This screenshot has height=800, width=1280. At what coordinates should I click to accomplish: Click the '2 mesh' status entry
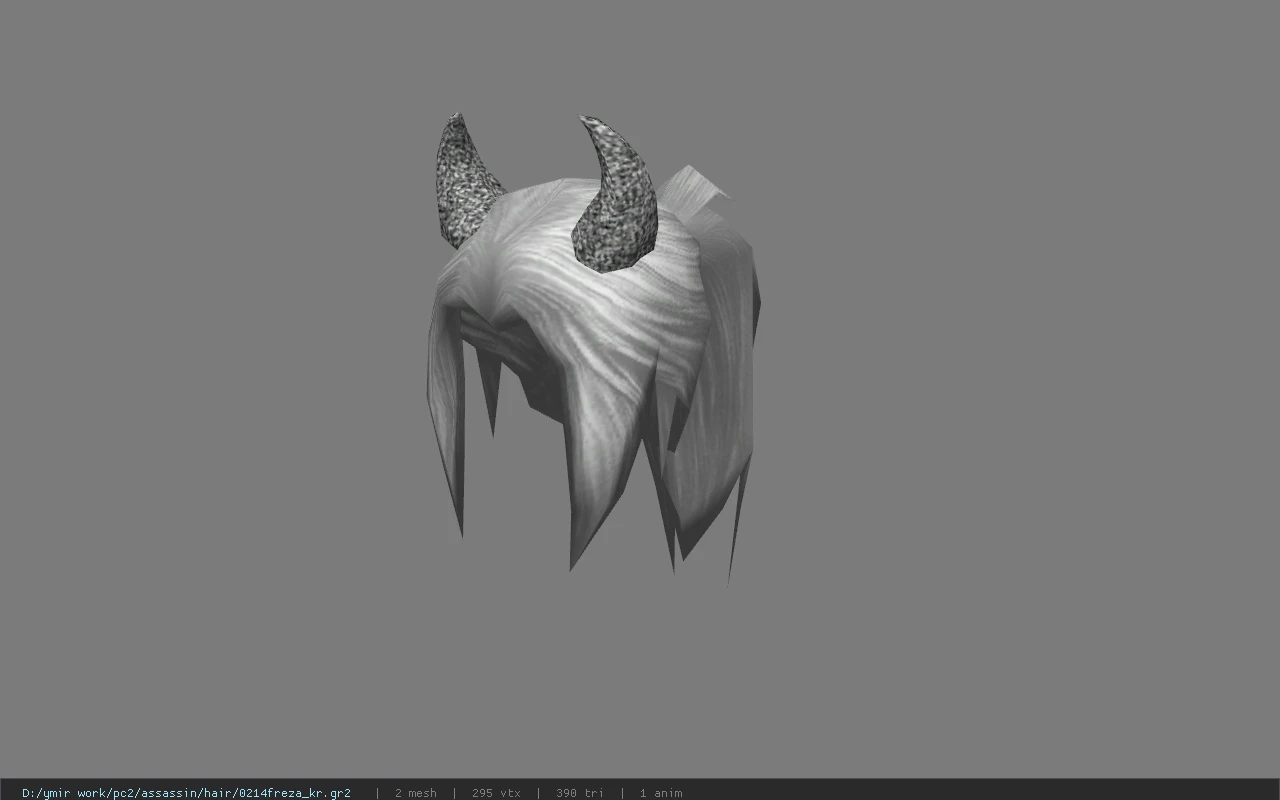(x=416, y=793)
